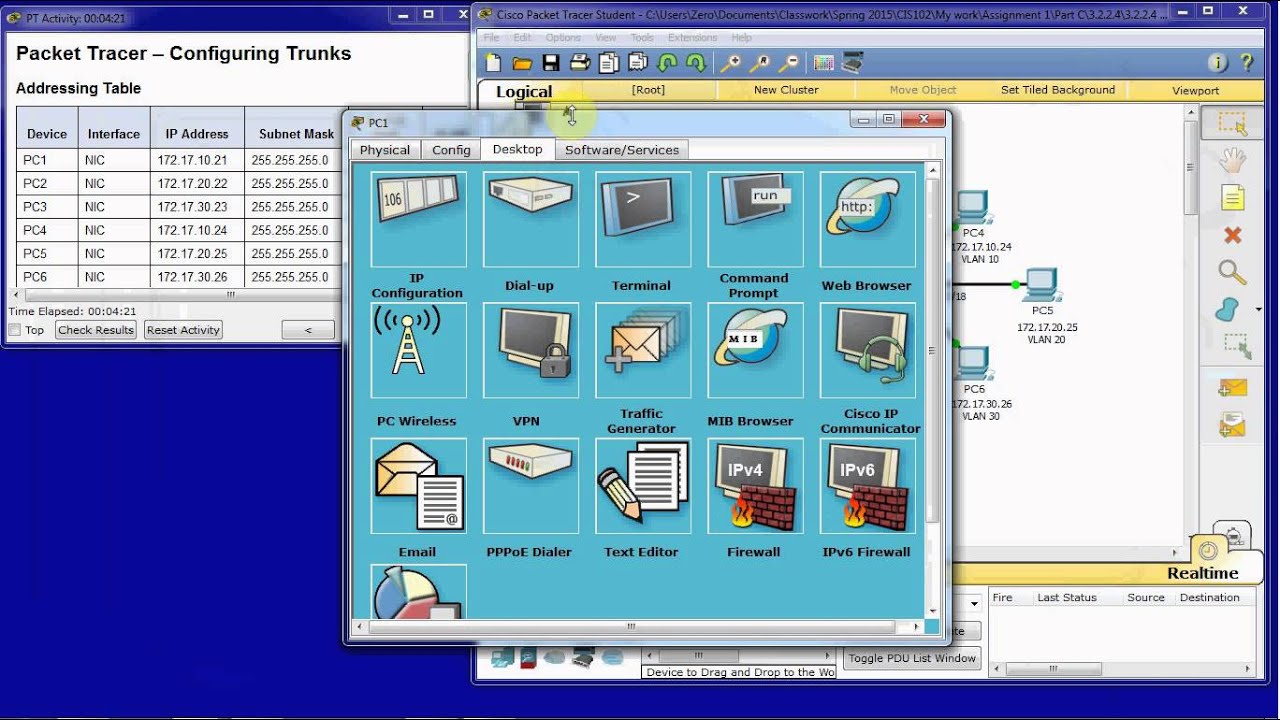Viewport: 1280px width, 720px height.
Task: Save the activity with the floppy disk icon
Action: [x=551, y=63]
